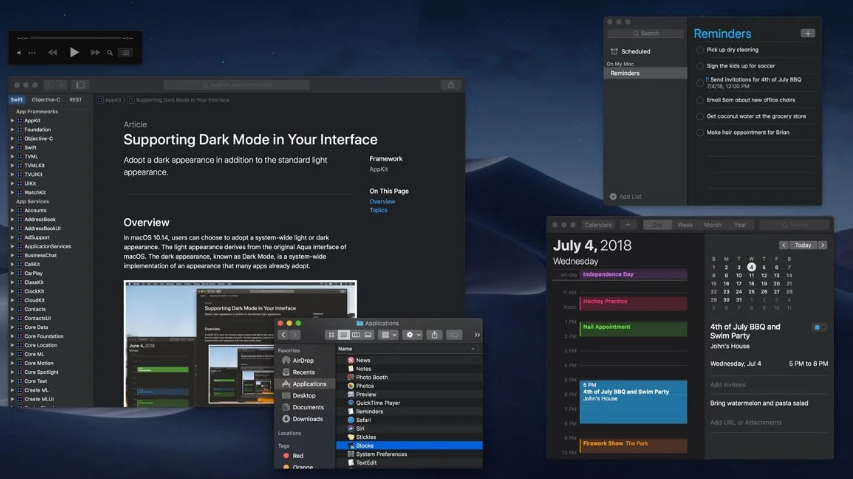853x479 pixels.
Task: Click the Today button in Calendar
Action: [x=803, y=245]
